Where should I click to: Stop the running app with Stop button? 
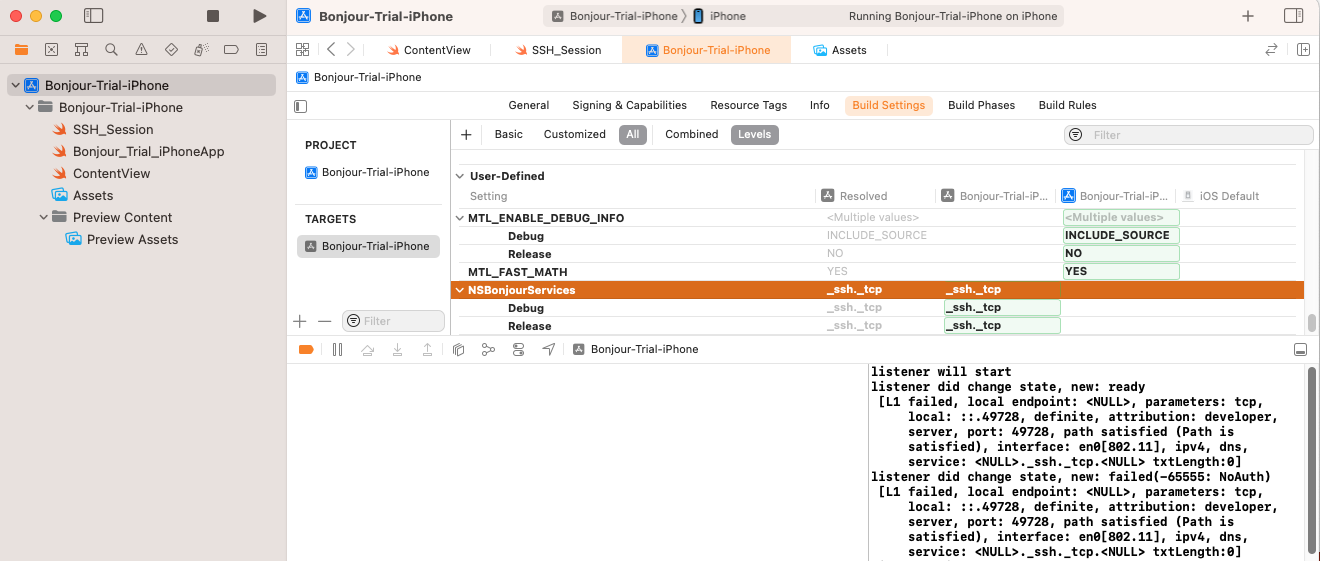[x=213, y=16]
